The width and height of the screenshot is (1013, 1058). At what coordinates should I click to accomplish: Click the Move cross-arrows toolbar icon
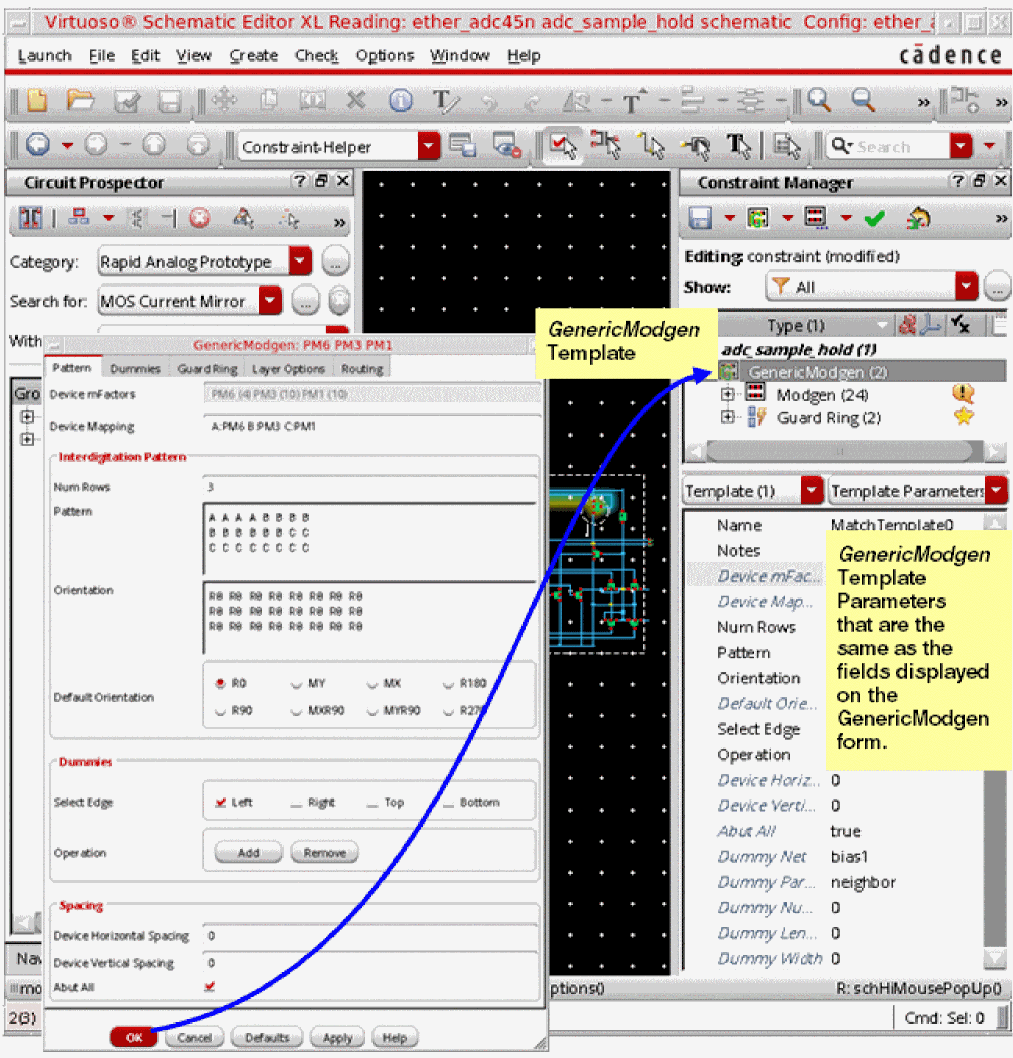[x=224, y=101]
